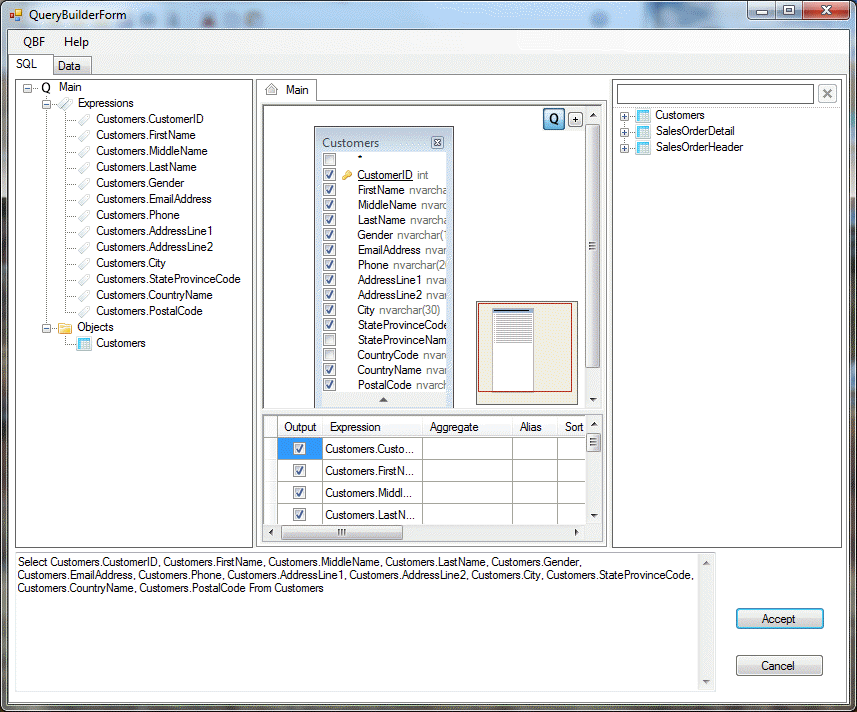Expand the SalesOrderHeader table node
The height and width of the screenshot is (712, 857).
[624, 148]
